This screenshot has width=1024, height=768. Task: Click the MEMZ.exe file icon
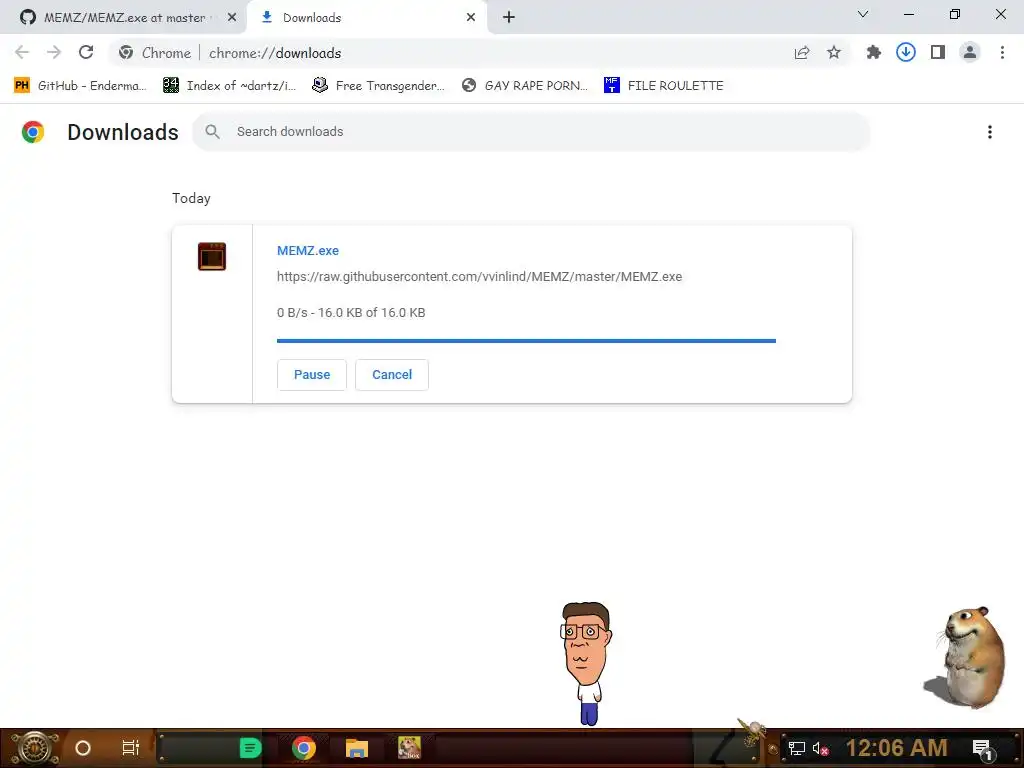coord(212,256)
